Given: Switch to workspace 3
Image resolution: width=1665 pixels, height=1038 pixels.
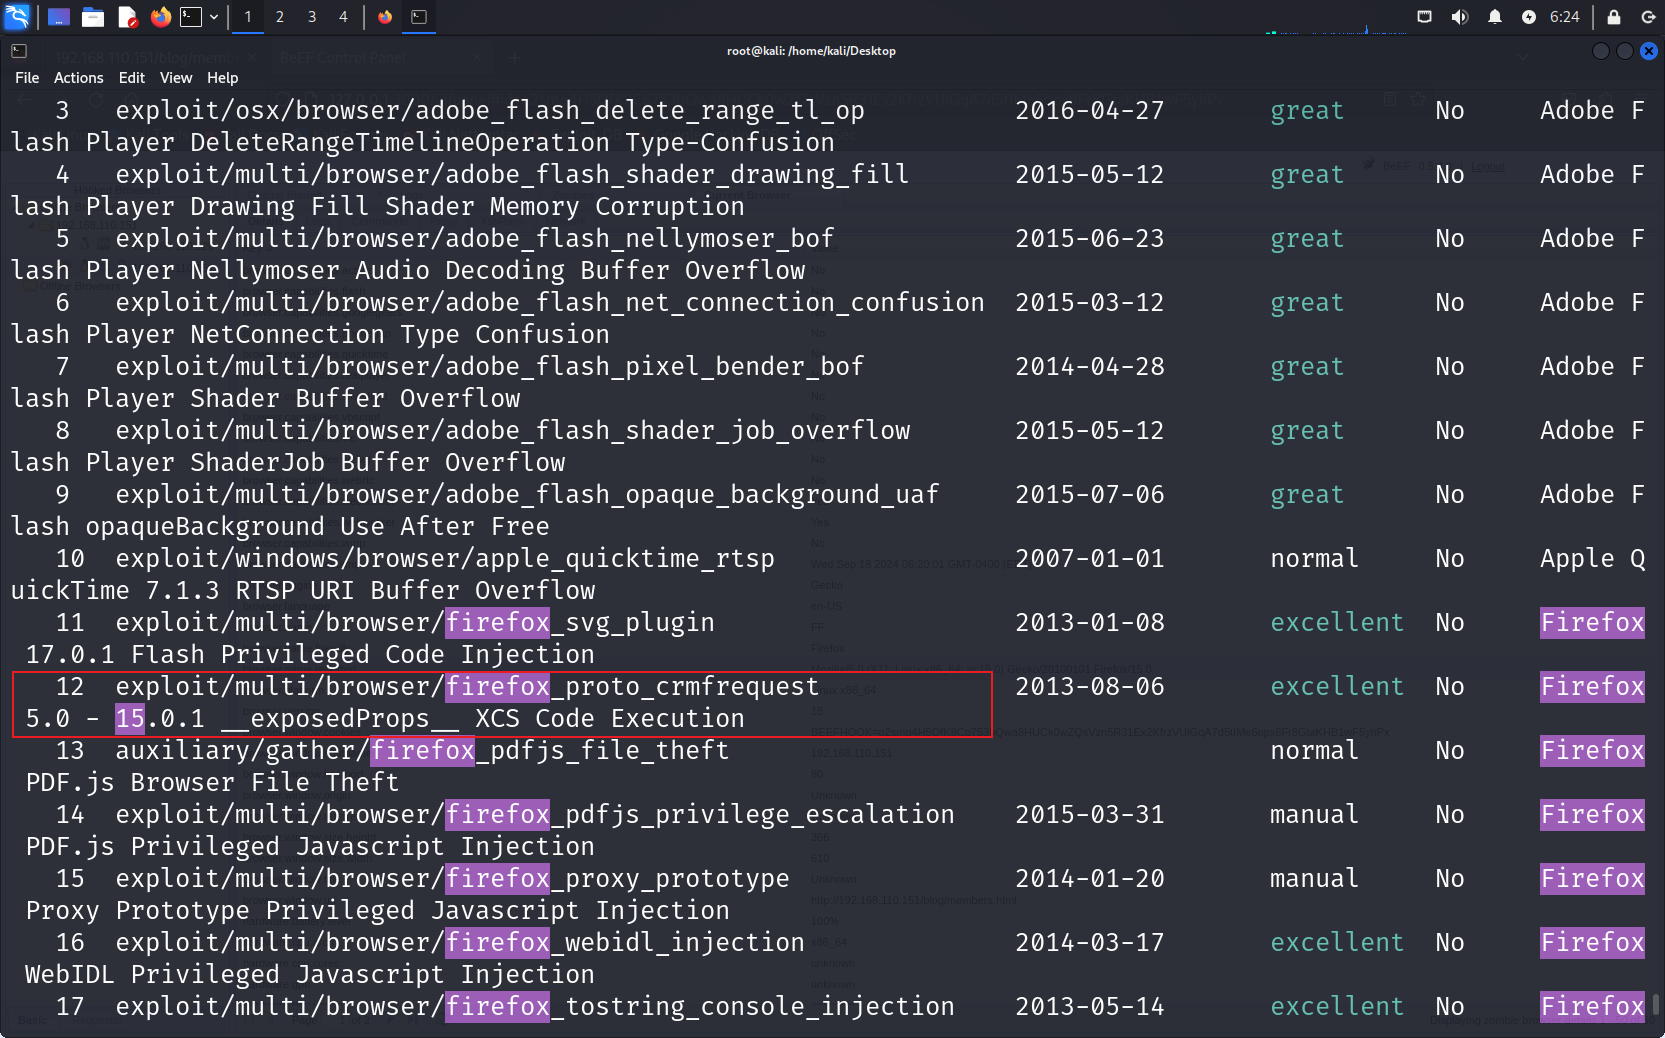Looking at the screenshot, I should click(312, 16).
